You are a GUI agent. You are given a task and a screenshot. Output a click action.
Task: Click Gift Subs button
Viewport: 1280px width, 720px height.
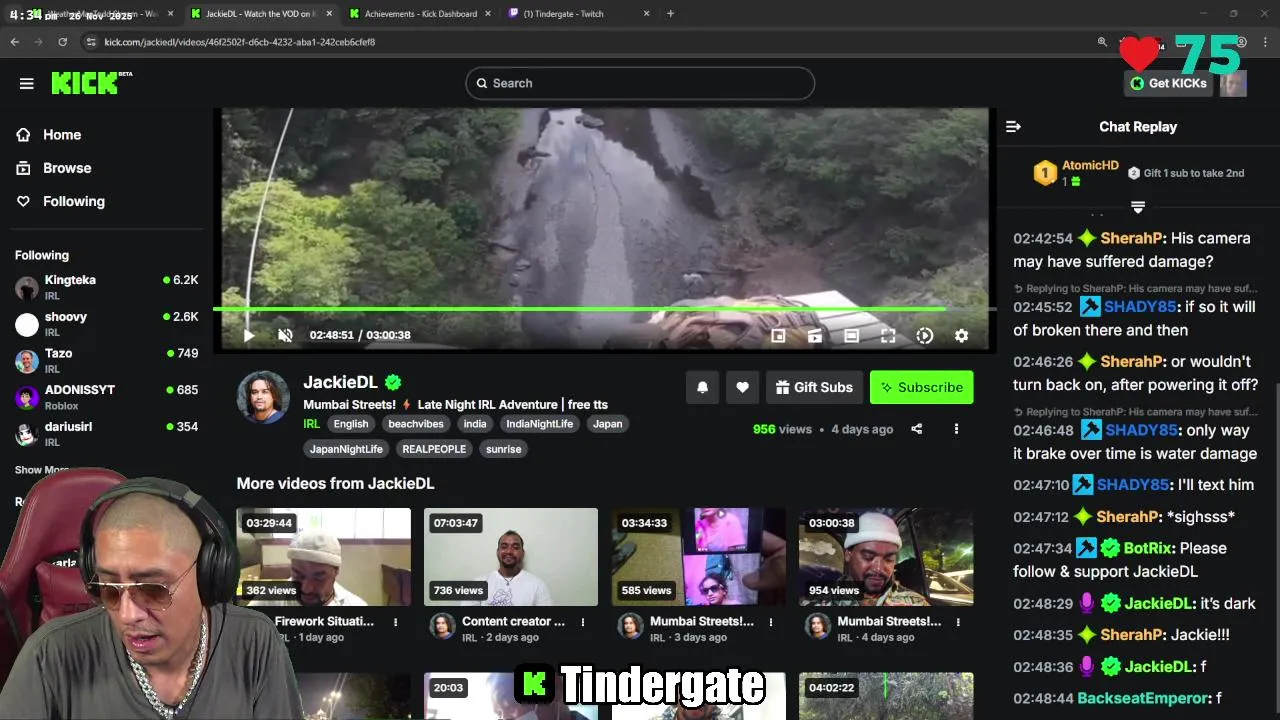(x=814, y=387)
